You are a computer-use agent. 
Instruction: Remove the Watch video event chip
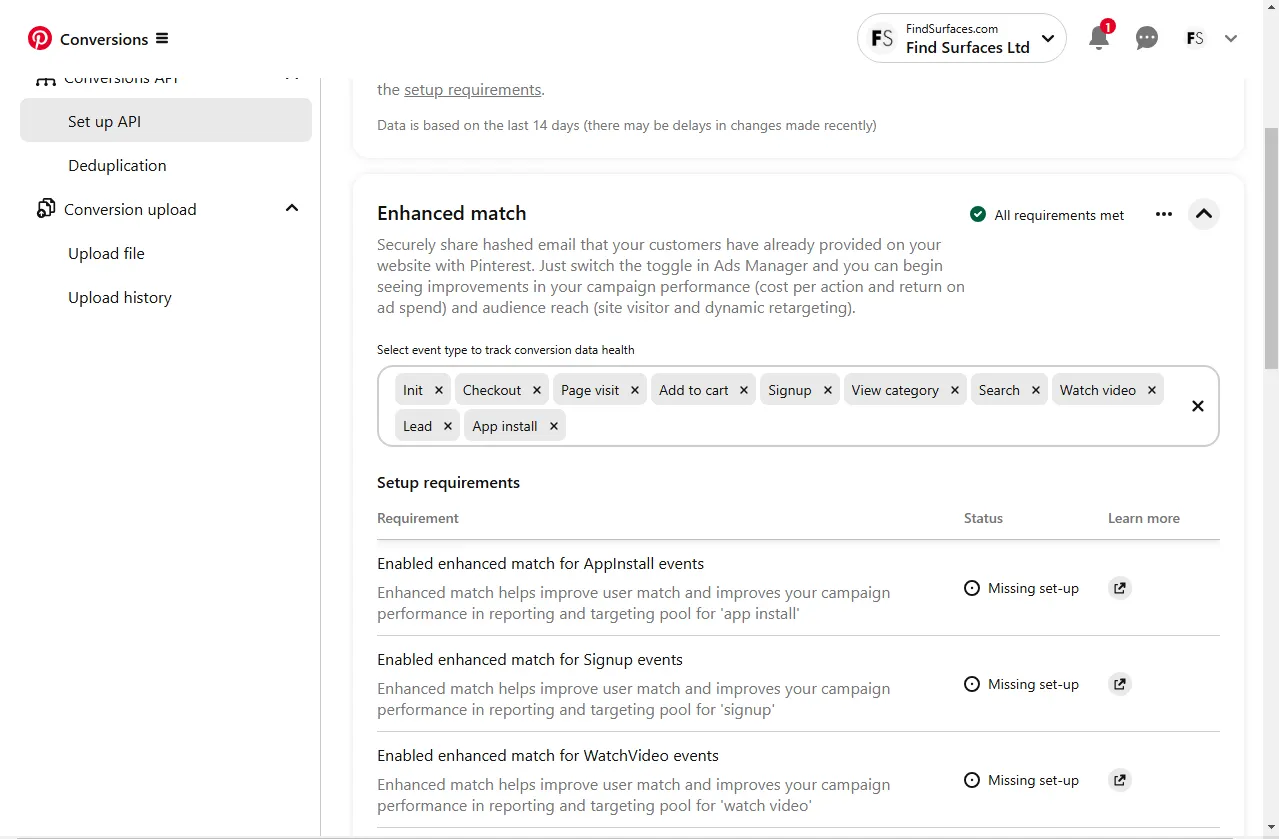point(1152,390)
